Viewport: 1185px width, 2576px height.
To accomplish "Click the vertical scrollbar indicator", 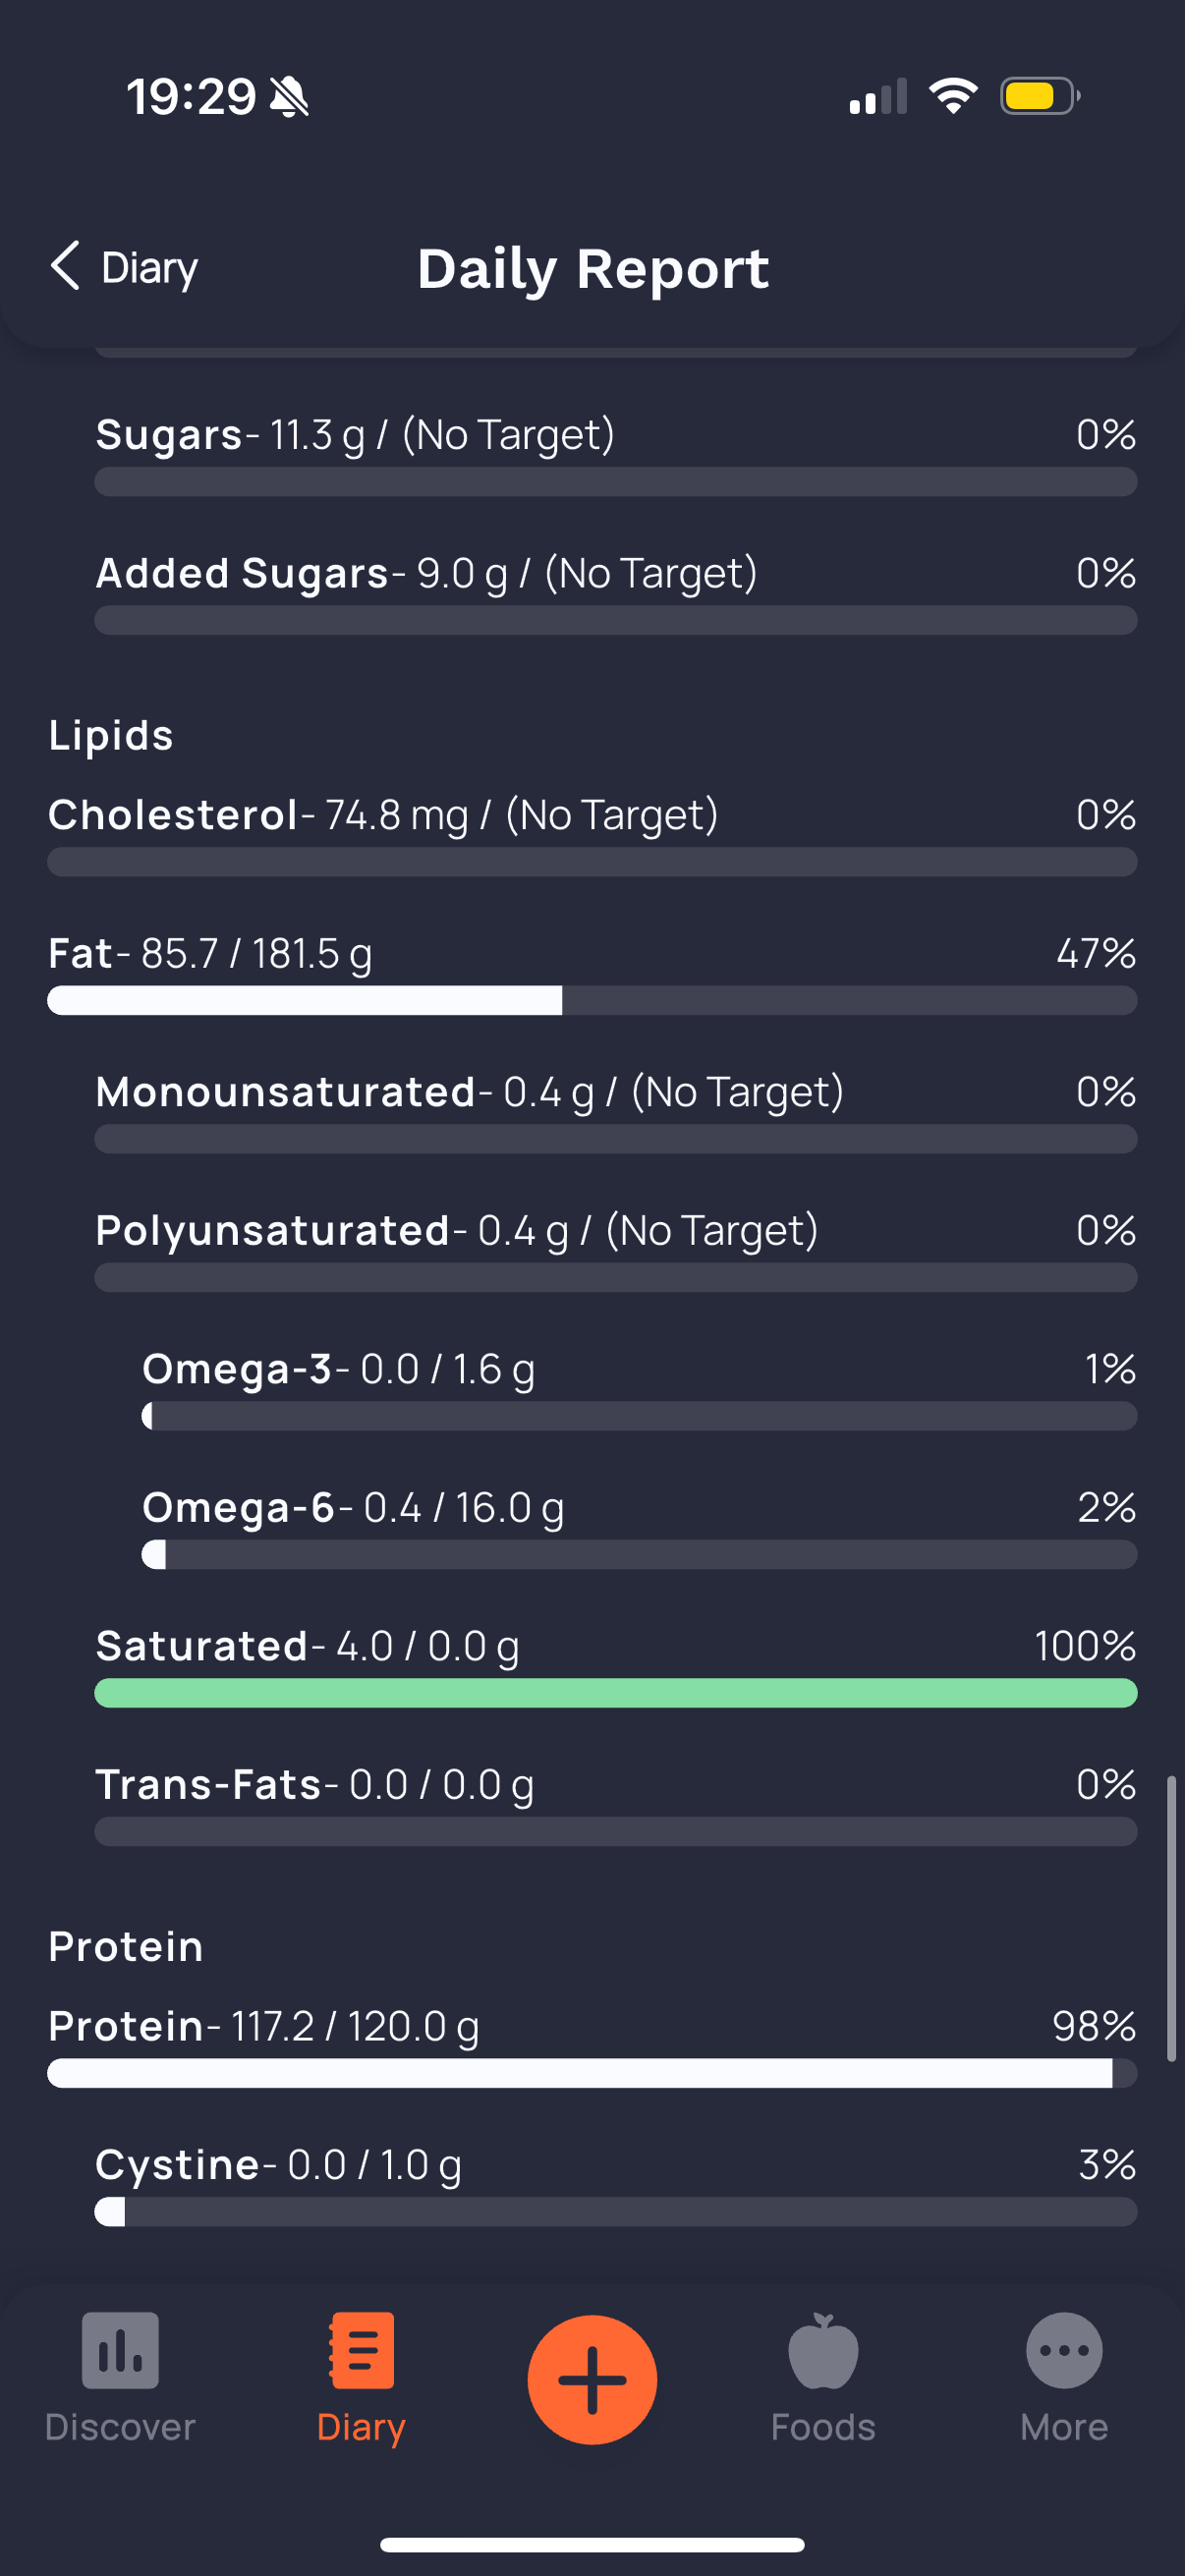I will [x=1171, y=1918].
